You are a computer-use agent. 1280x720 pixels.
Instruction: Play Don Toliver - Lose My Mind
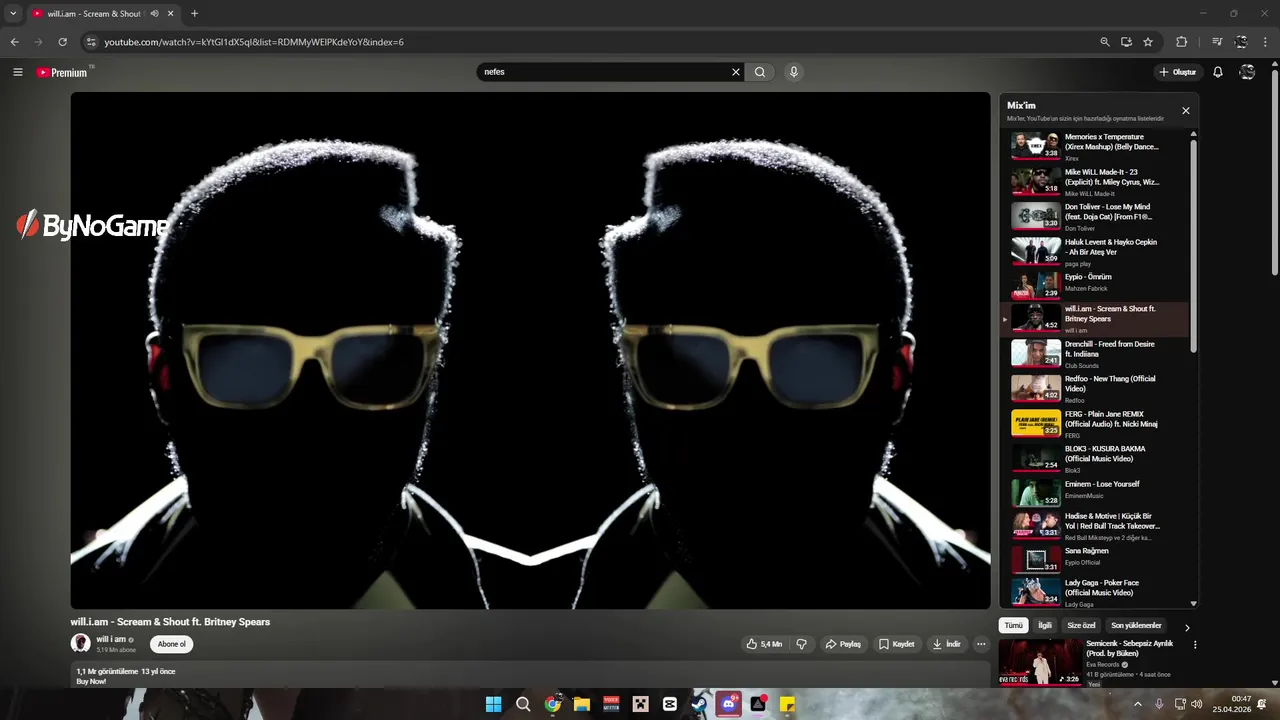click(1095, 216)
